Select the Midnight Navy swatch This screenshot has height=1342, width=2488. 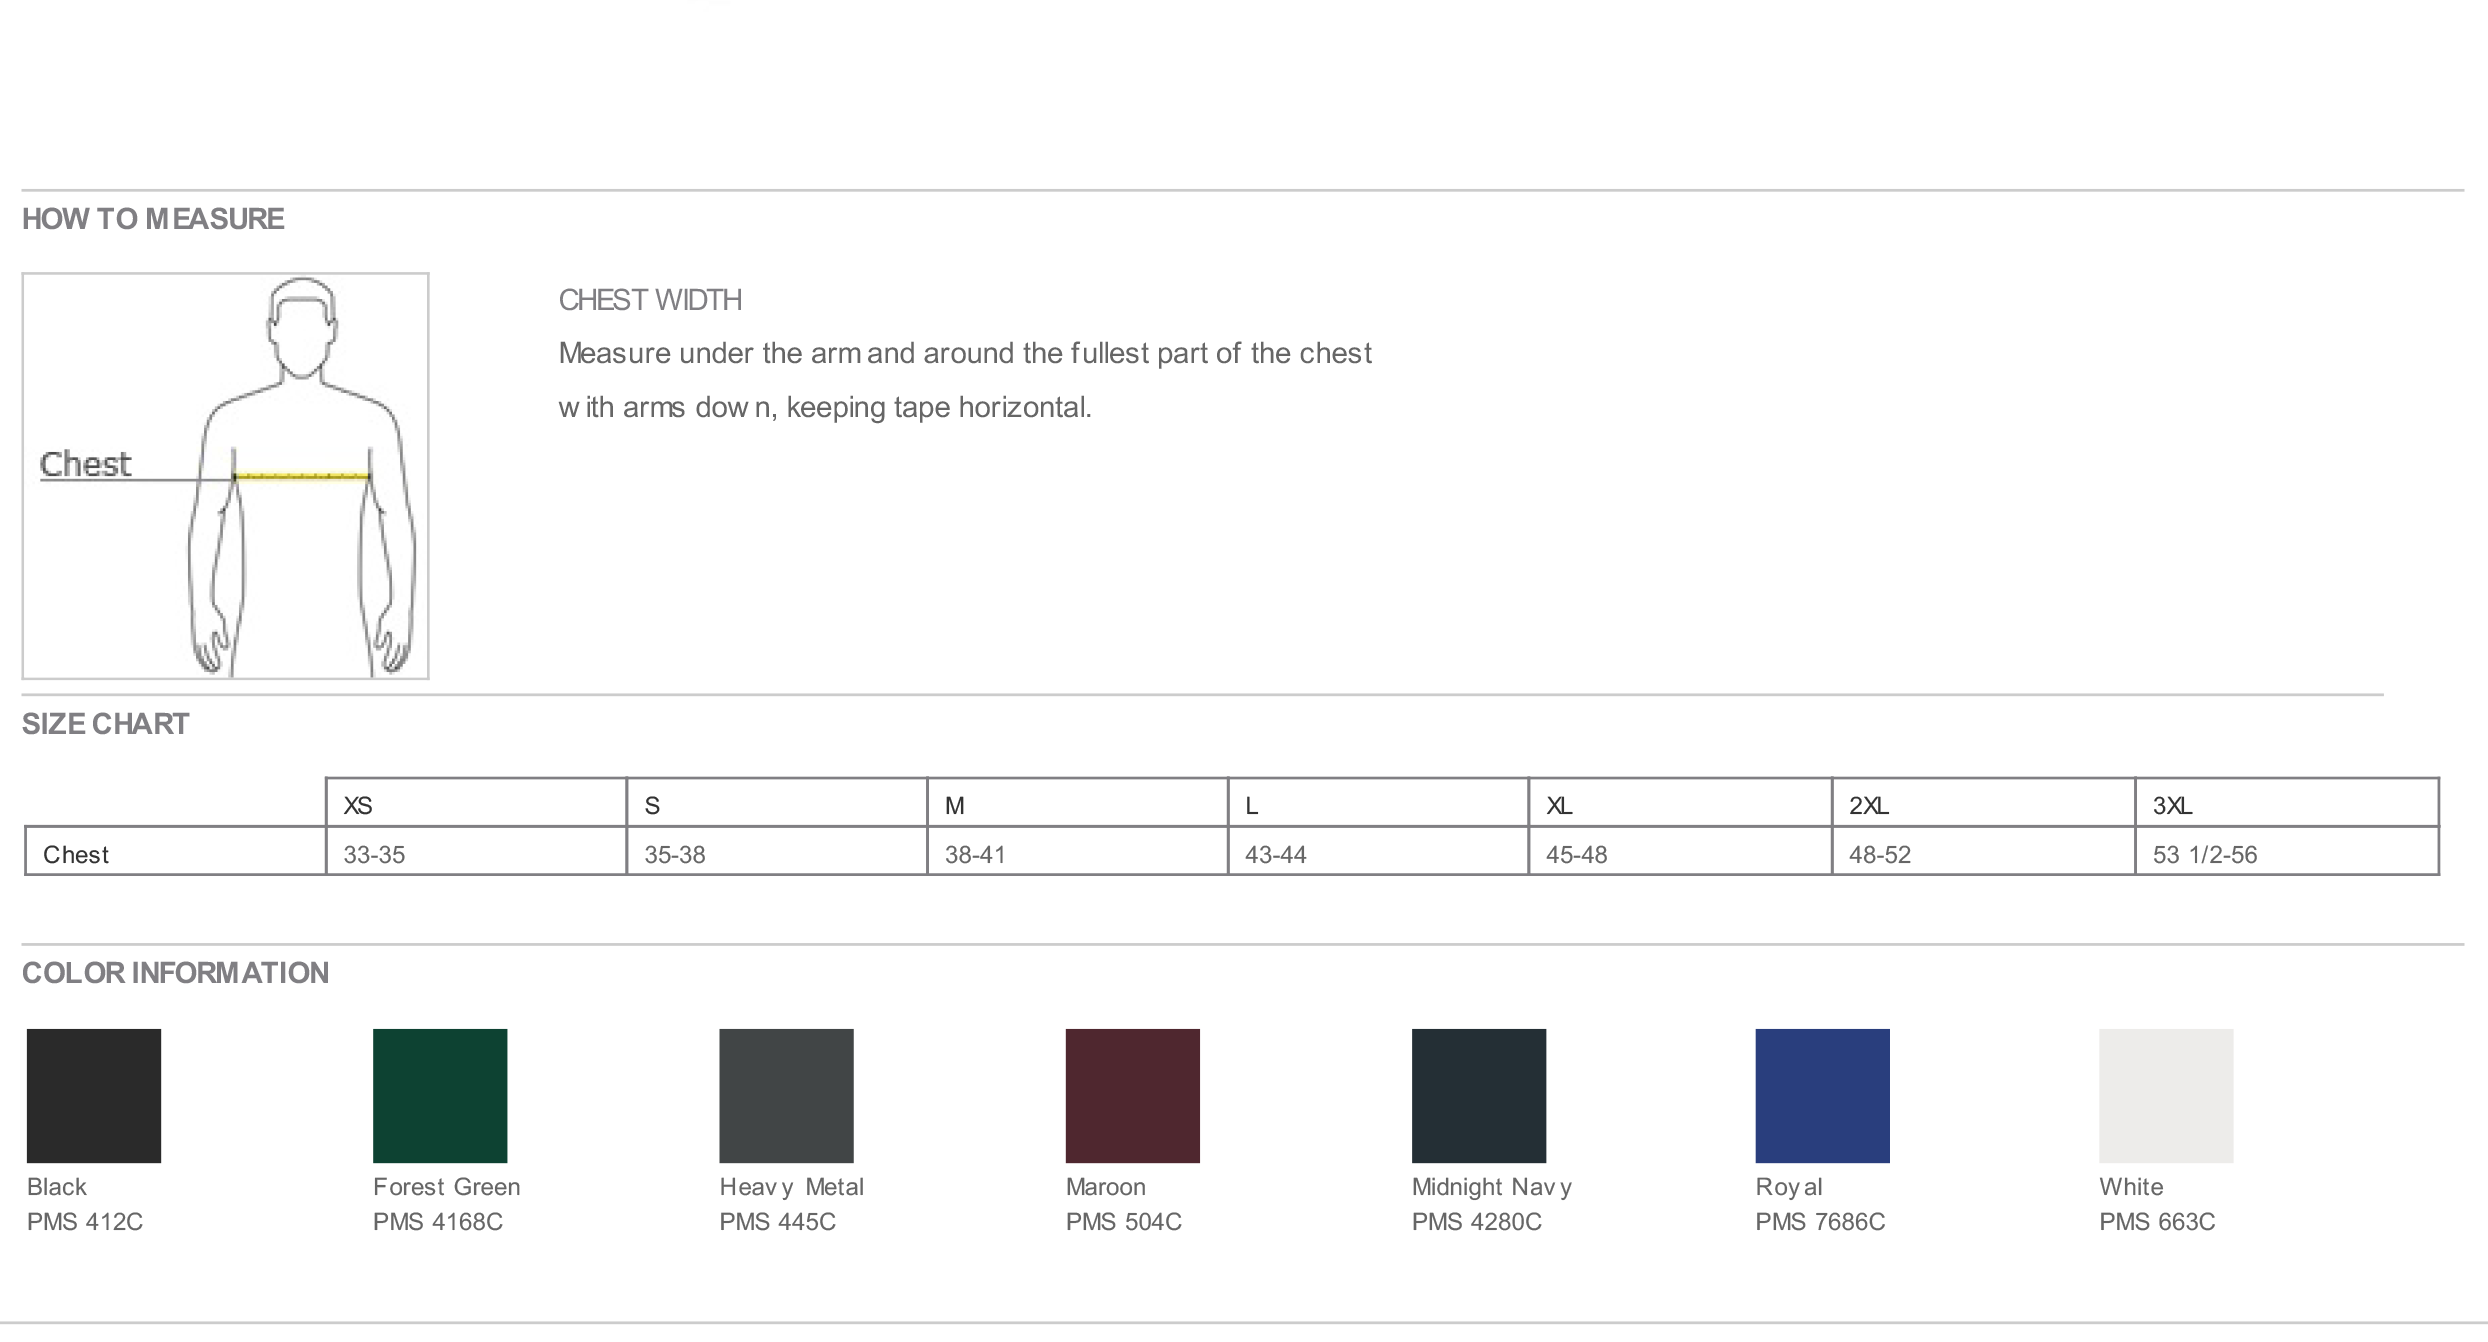[x=1478, y=1095]
